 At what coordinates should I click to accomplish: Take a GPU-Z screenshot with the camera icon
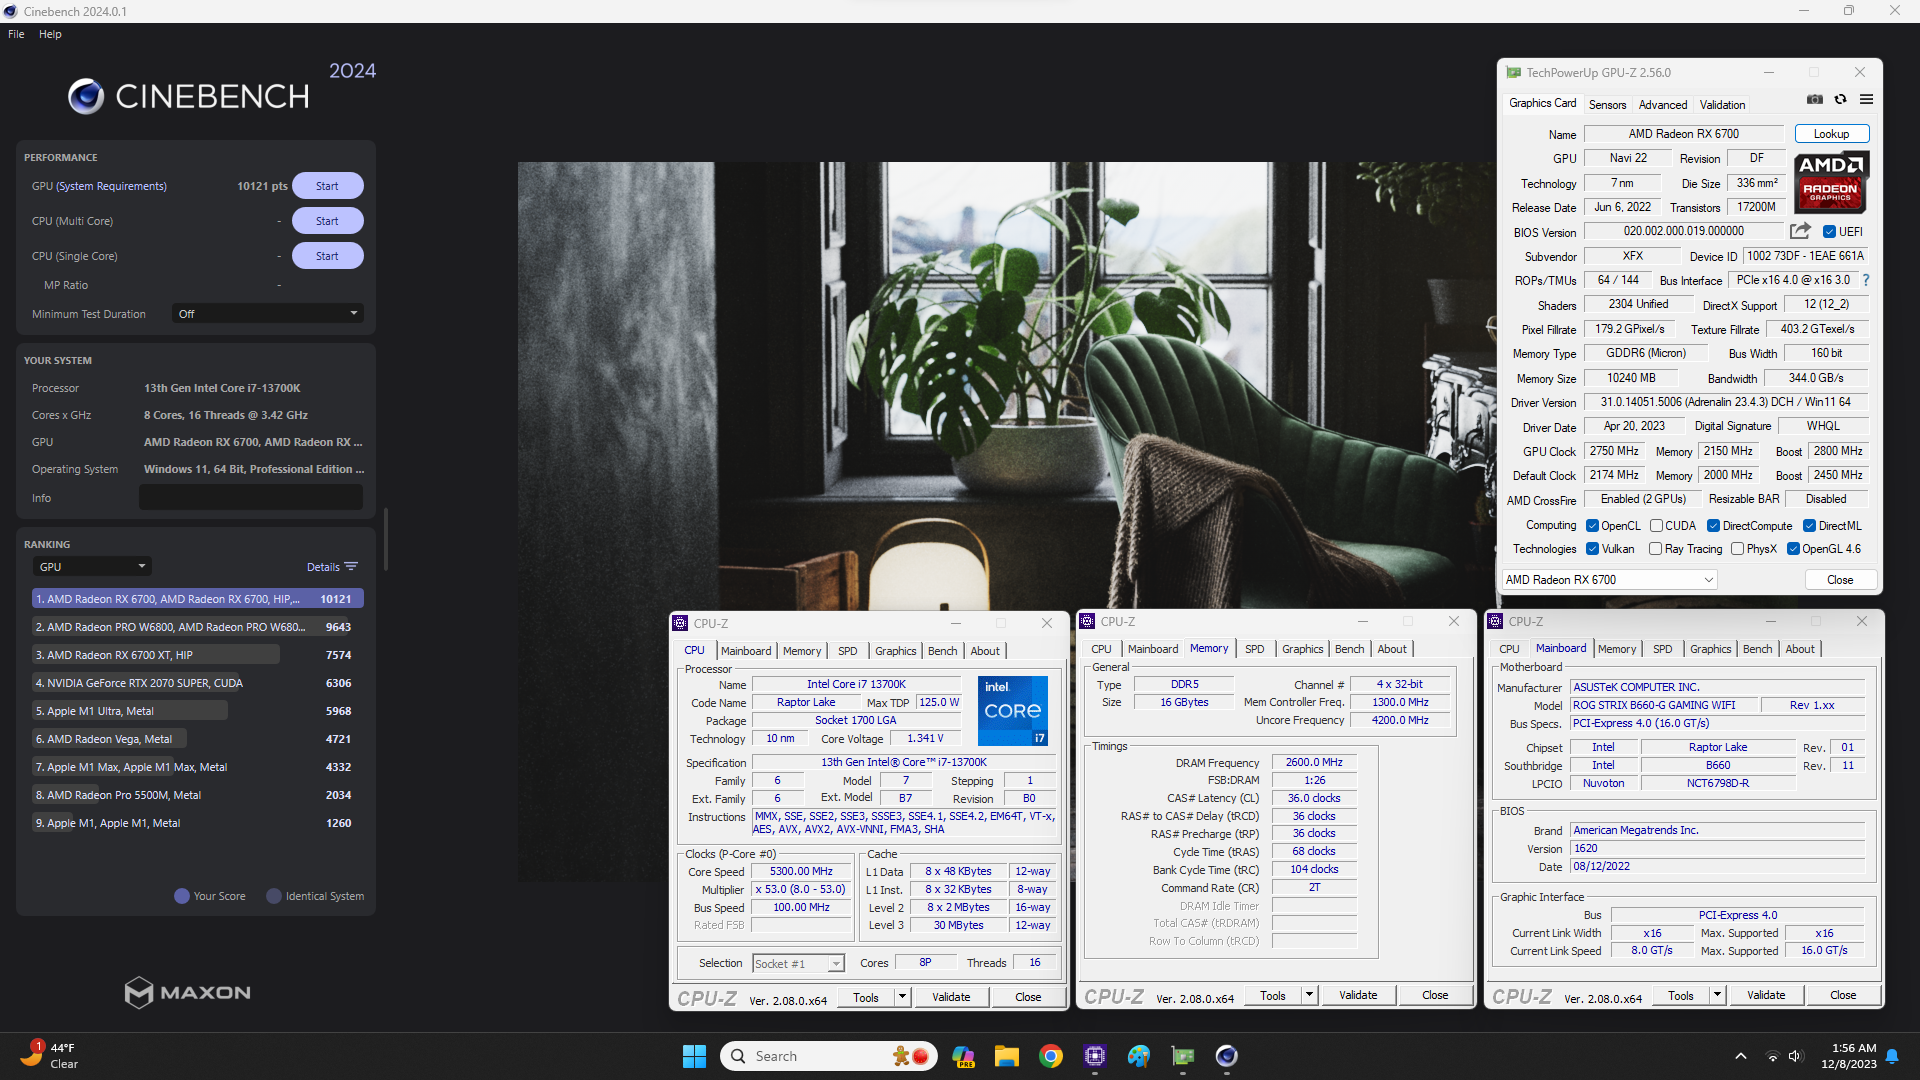coord(1815,100)
